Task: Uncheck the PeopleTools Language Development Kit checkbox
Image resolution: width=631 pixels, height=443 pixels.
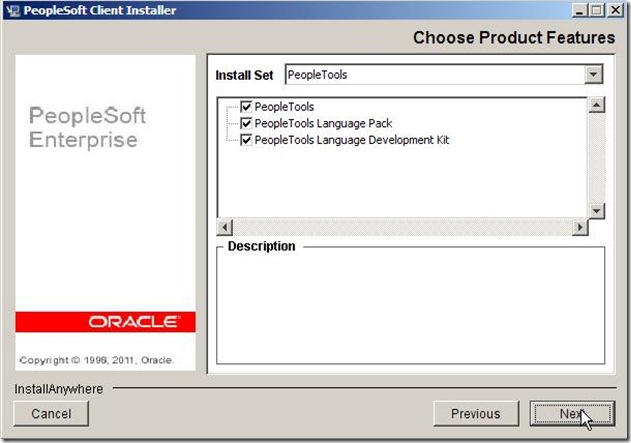Action: point(246,140)
